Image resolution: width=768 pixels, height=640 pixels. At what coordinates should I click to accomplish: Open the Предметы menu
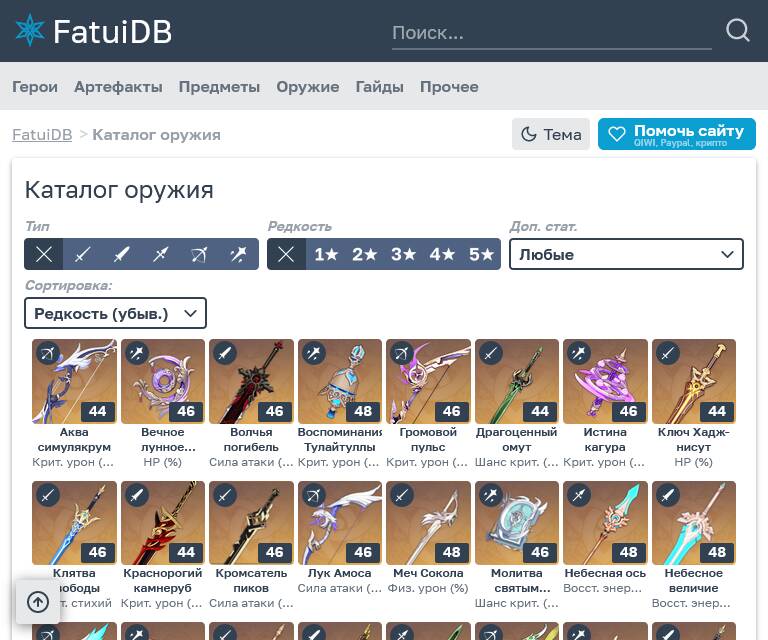219,87
